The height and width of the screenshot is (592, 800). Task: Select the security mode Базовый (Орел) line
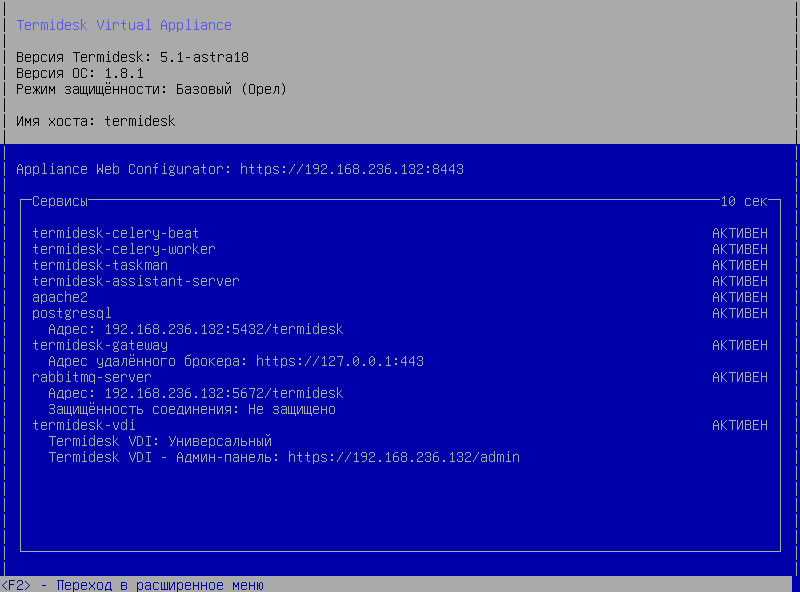(x=152, y=89)
